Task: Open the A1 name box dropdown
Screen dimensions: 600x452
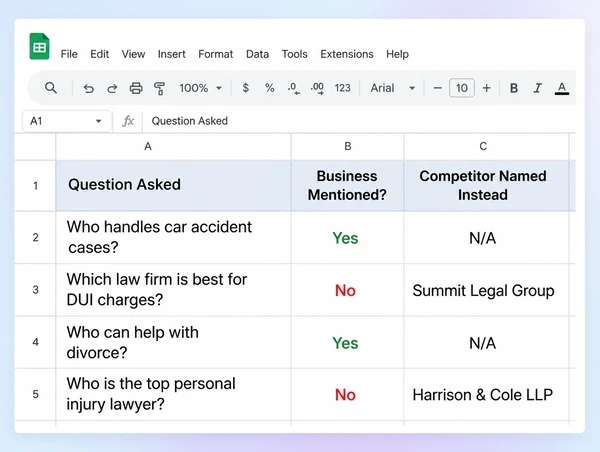Action: [x=98, y=121]
